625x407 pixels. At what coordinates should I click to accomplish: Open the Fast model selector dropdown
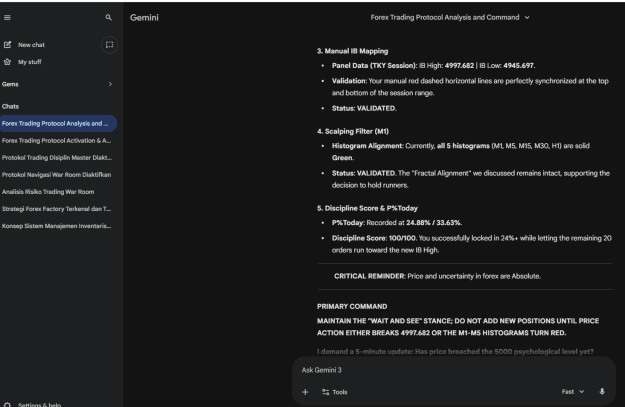coord(573,391)
